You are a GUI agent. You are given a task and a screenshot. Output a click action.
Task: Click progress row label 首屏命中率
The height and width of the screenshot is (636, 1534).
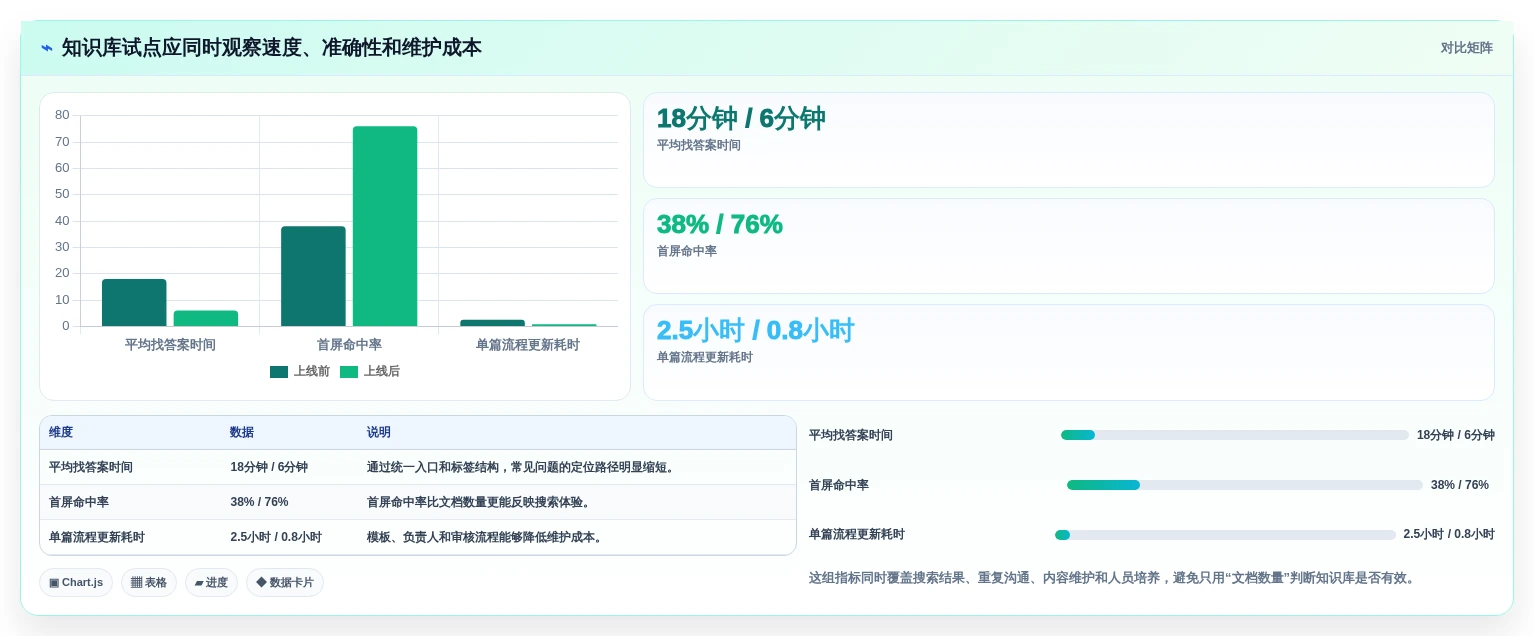839,485
